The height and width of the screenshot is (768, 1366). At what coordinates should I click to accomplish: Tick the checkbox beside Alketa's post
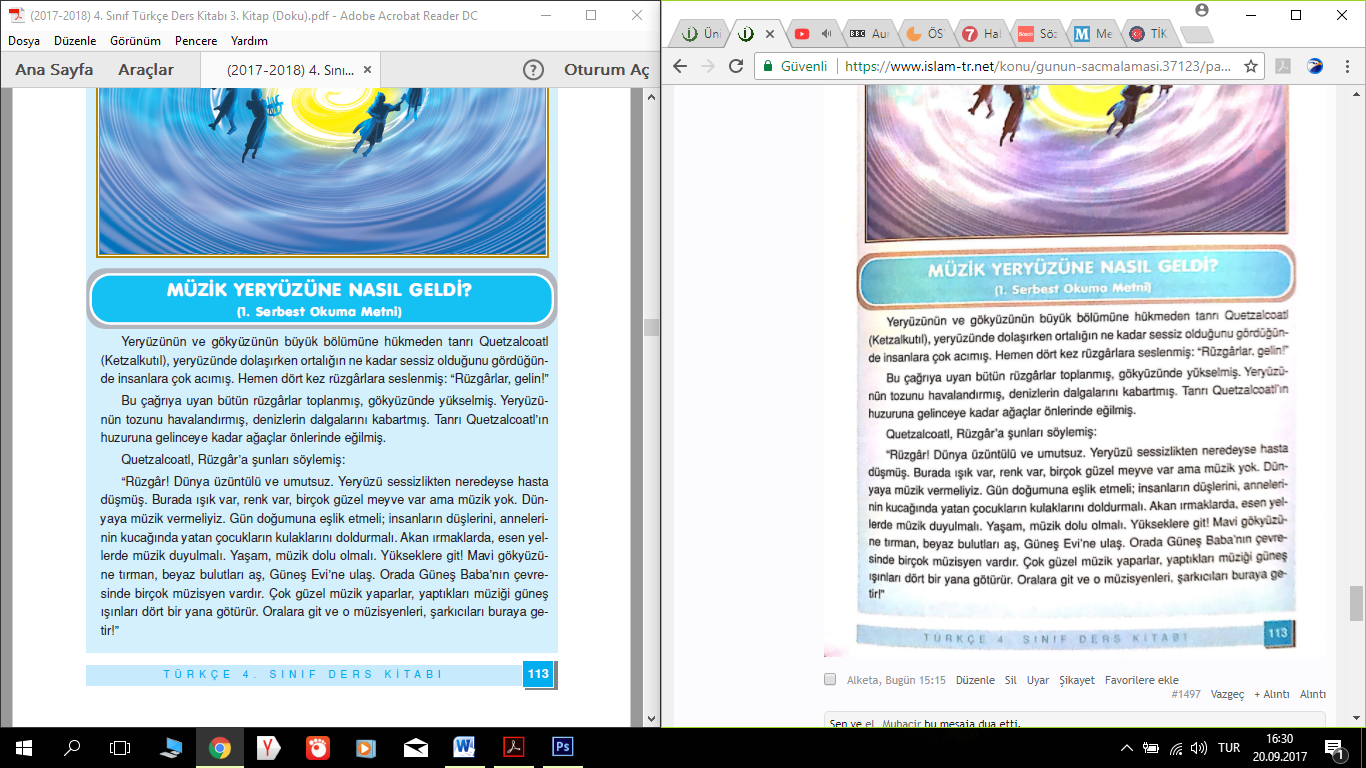[830, 680]
